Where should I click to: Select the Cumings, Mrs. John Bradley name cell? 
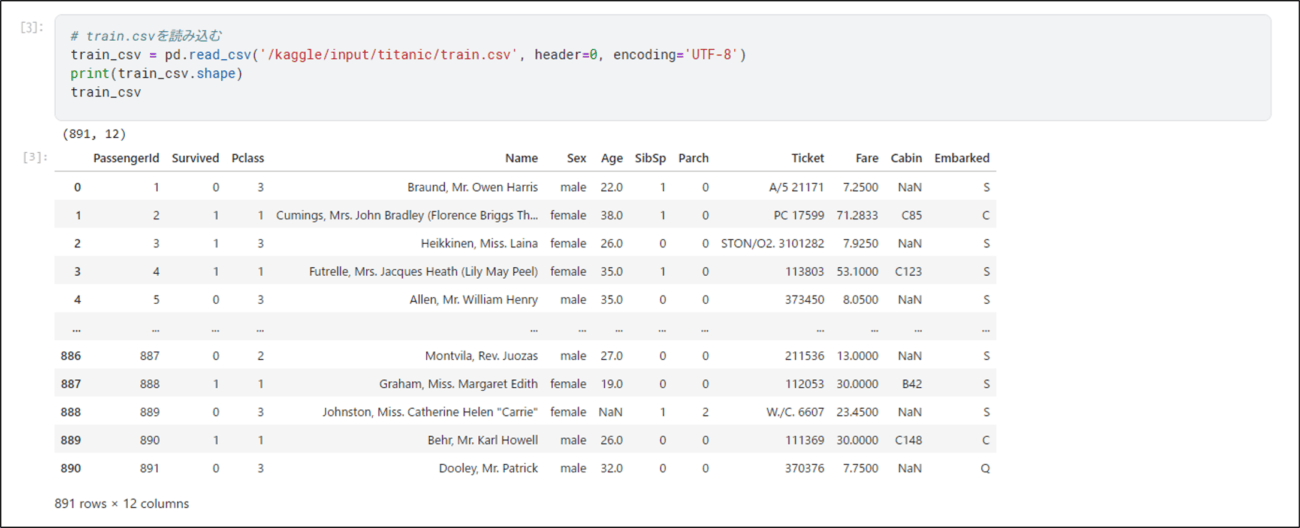point(407,215)
